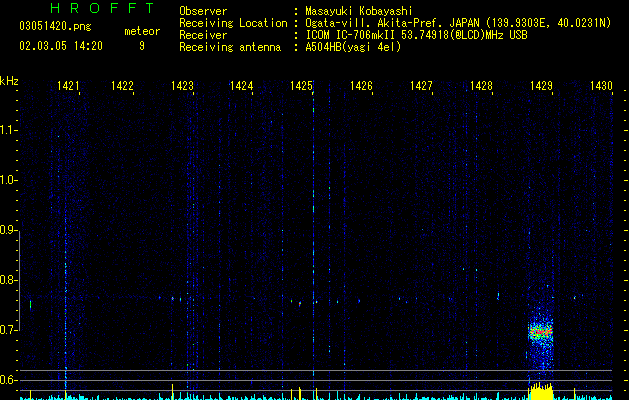Click the 0.6 kHz frequency label
Screen dimensions: 629x400
tap(8, 380)
